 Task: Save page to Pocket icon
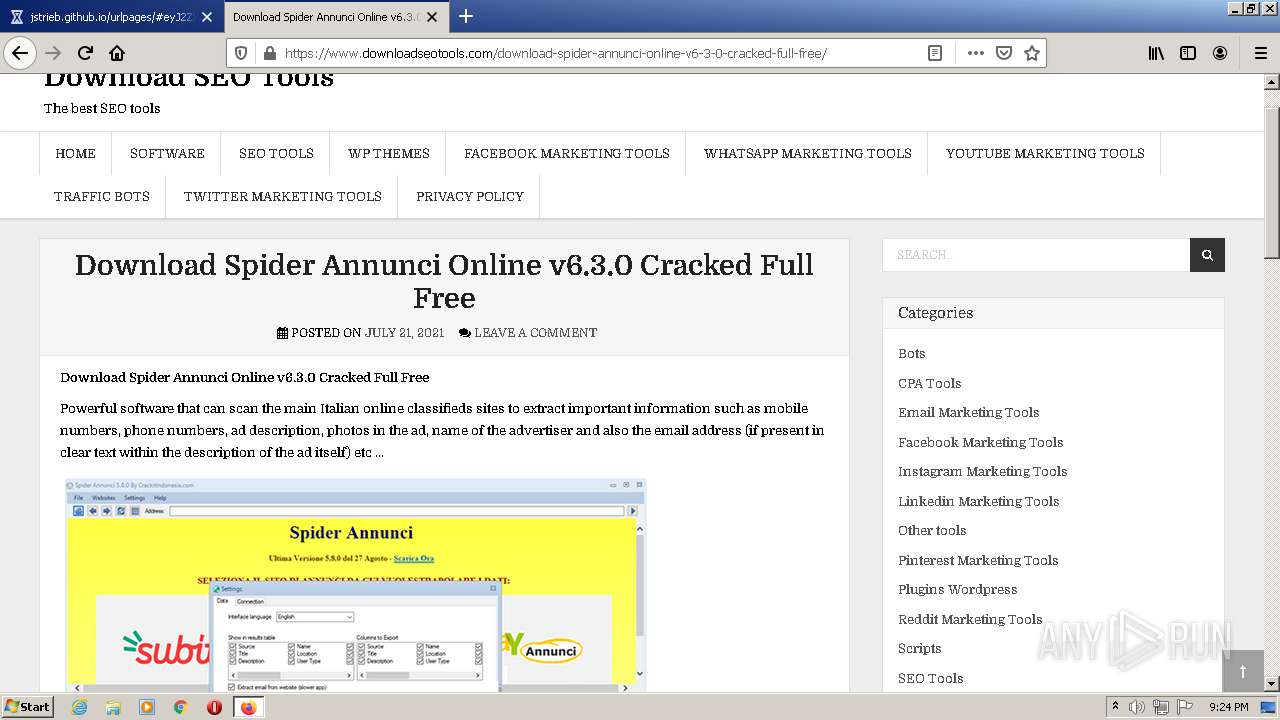tap(1004, 53)
